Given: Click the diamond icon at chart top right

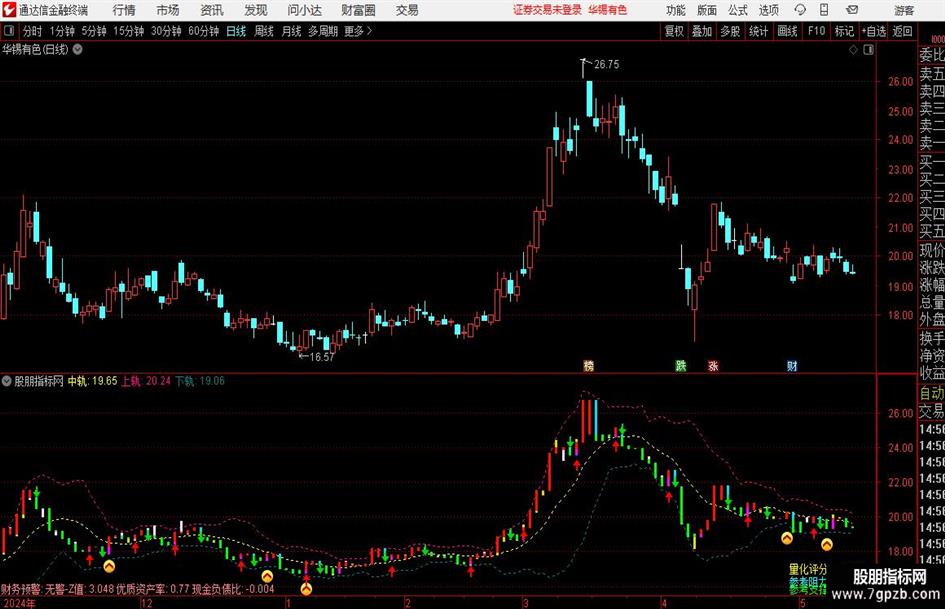Looking at the screenshot, I should click(x=853, y=50).
